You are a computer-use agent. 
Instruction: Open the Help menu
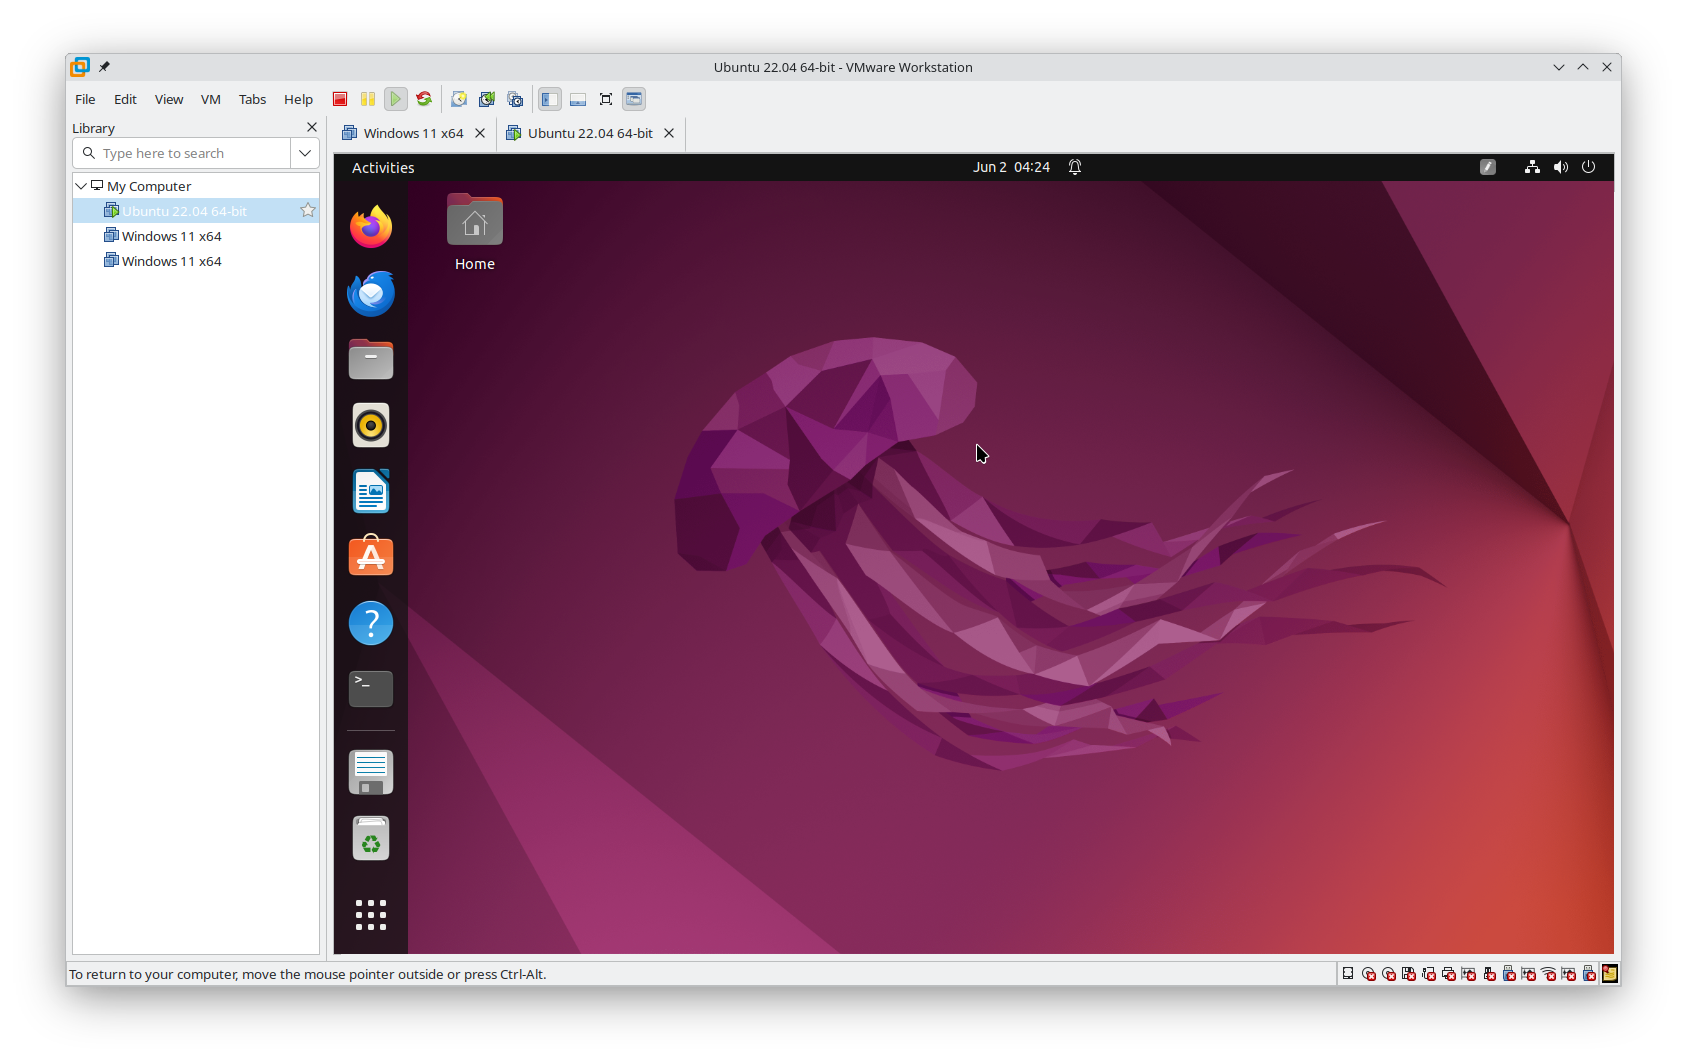click(298, 99)
